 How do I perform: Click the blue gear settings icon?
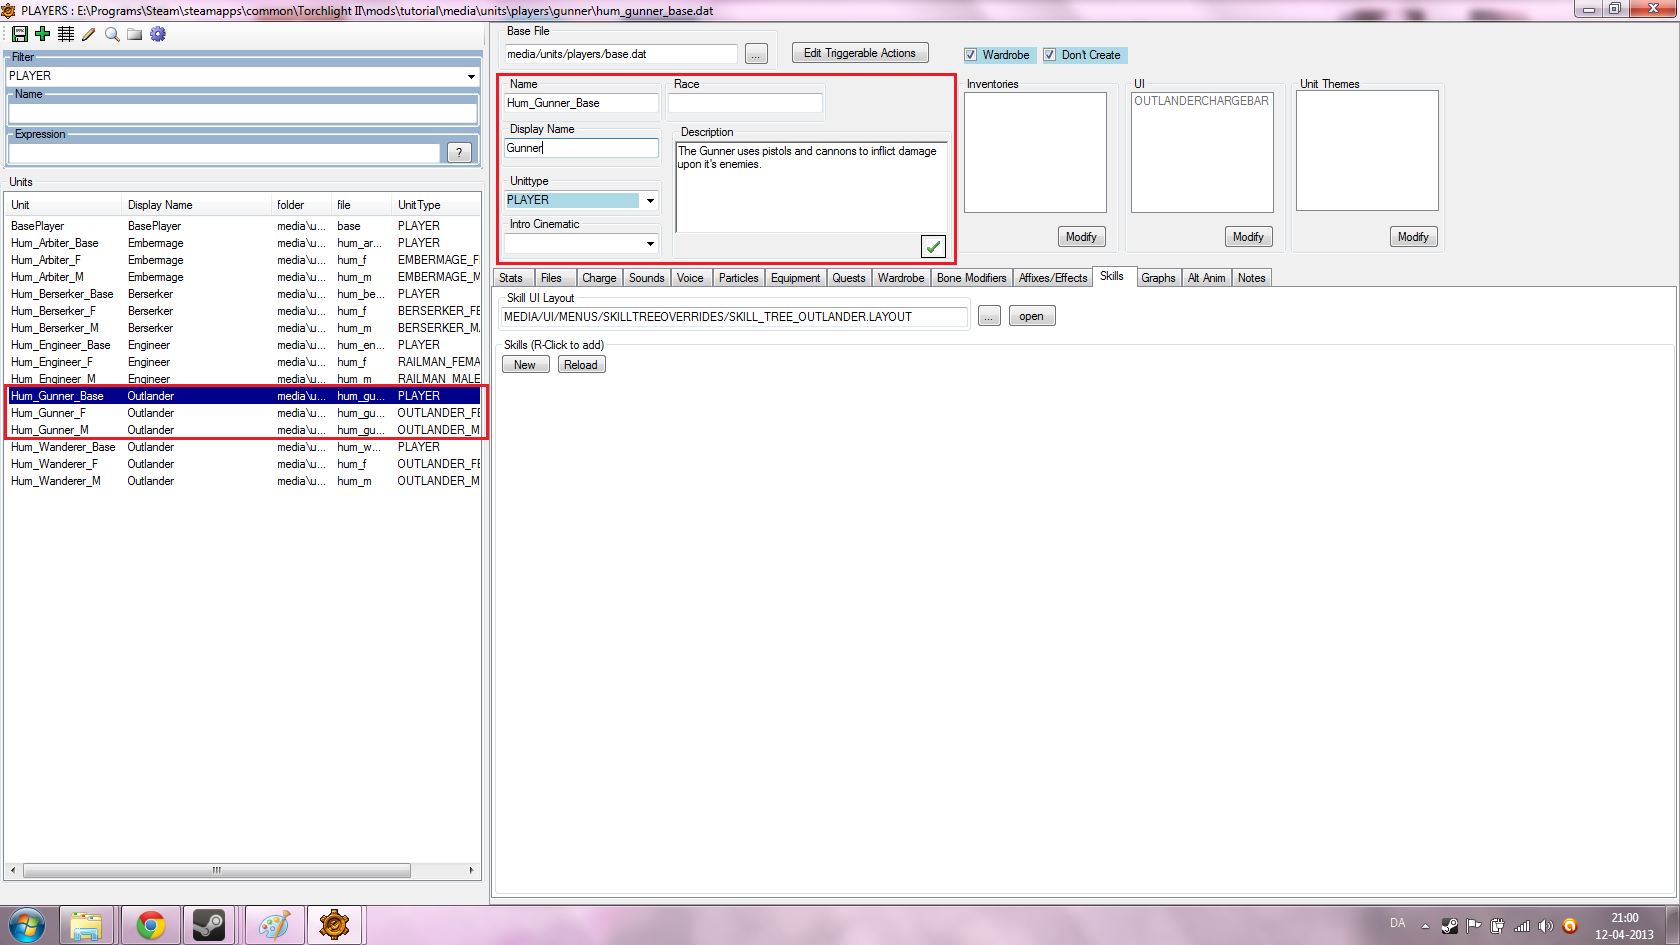[158, 34]
